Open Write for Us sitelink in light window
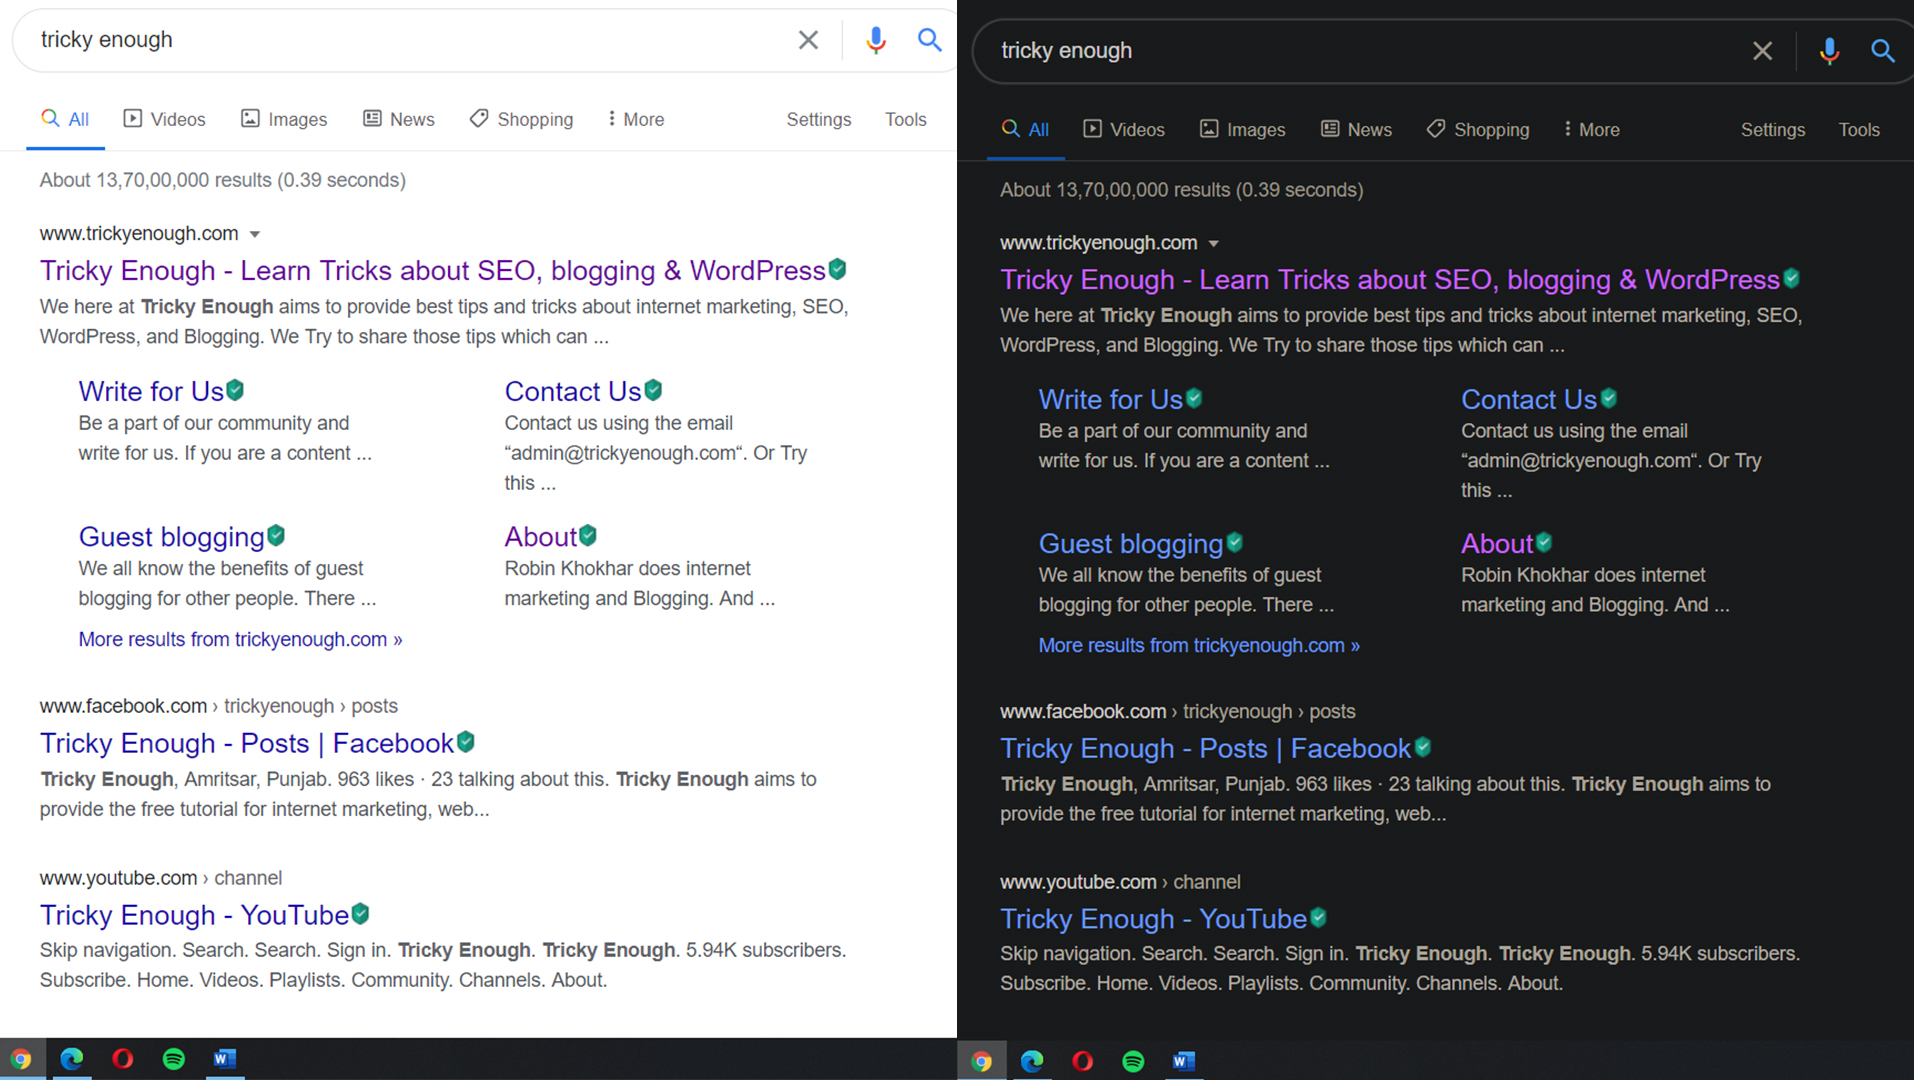 pos(151,391)
